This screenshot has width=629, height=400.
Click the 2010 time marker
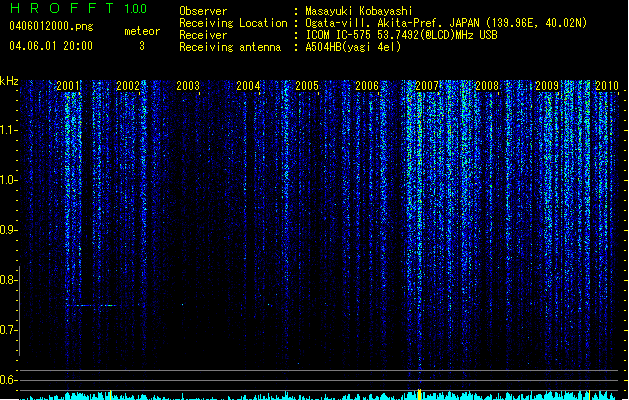click(x=607, y=85)
